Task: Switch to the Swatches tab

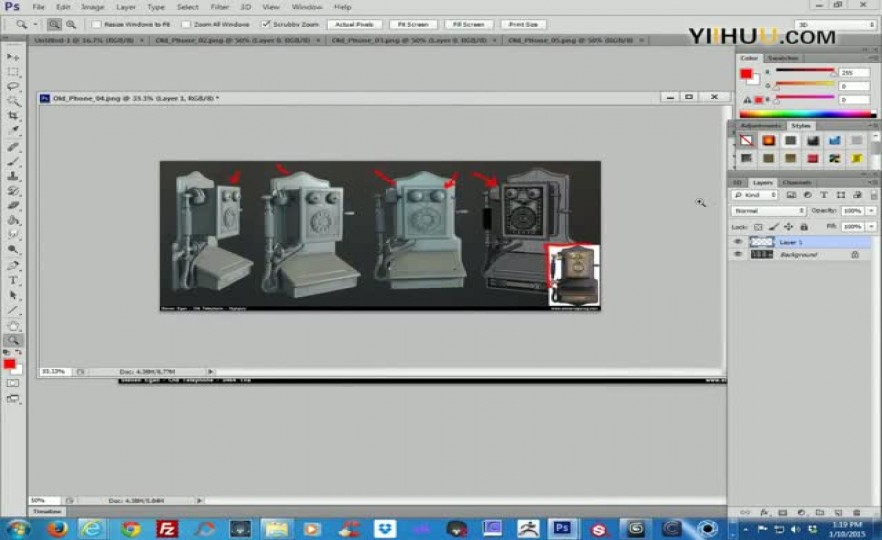Action: (783, 58)
